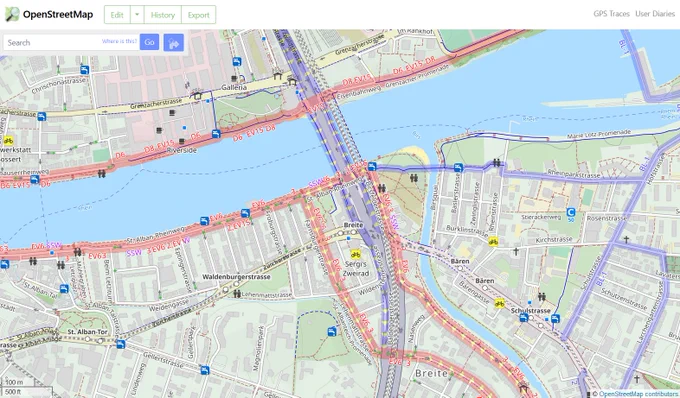Select bicycle shop icon above werkstatt label

coord(8,140)
